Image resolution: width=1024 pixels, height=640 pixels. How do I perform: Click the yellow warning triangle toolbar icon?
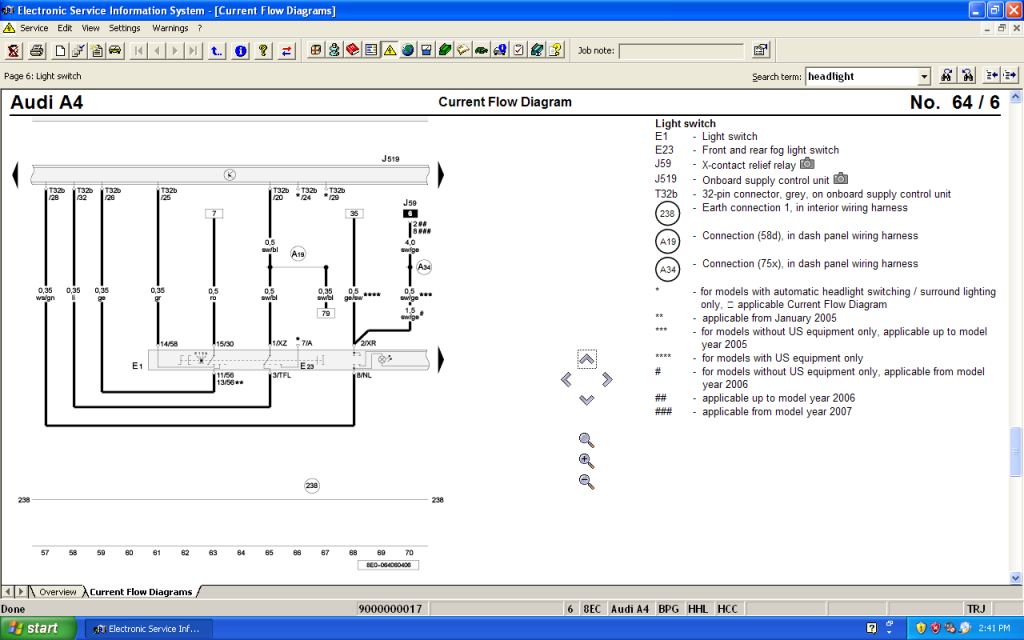tap(390, 50)
